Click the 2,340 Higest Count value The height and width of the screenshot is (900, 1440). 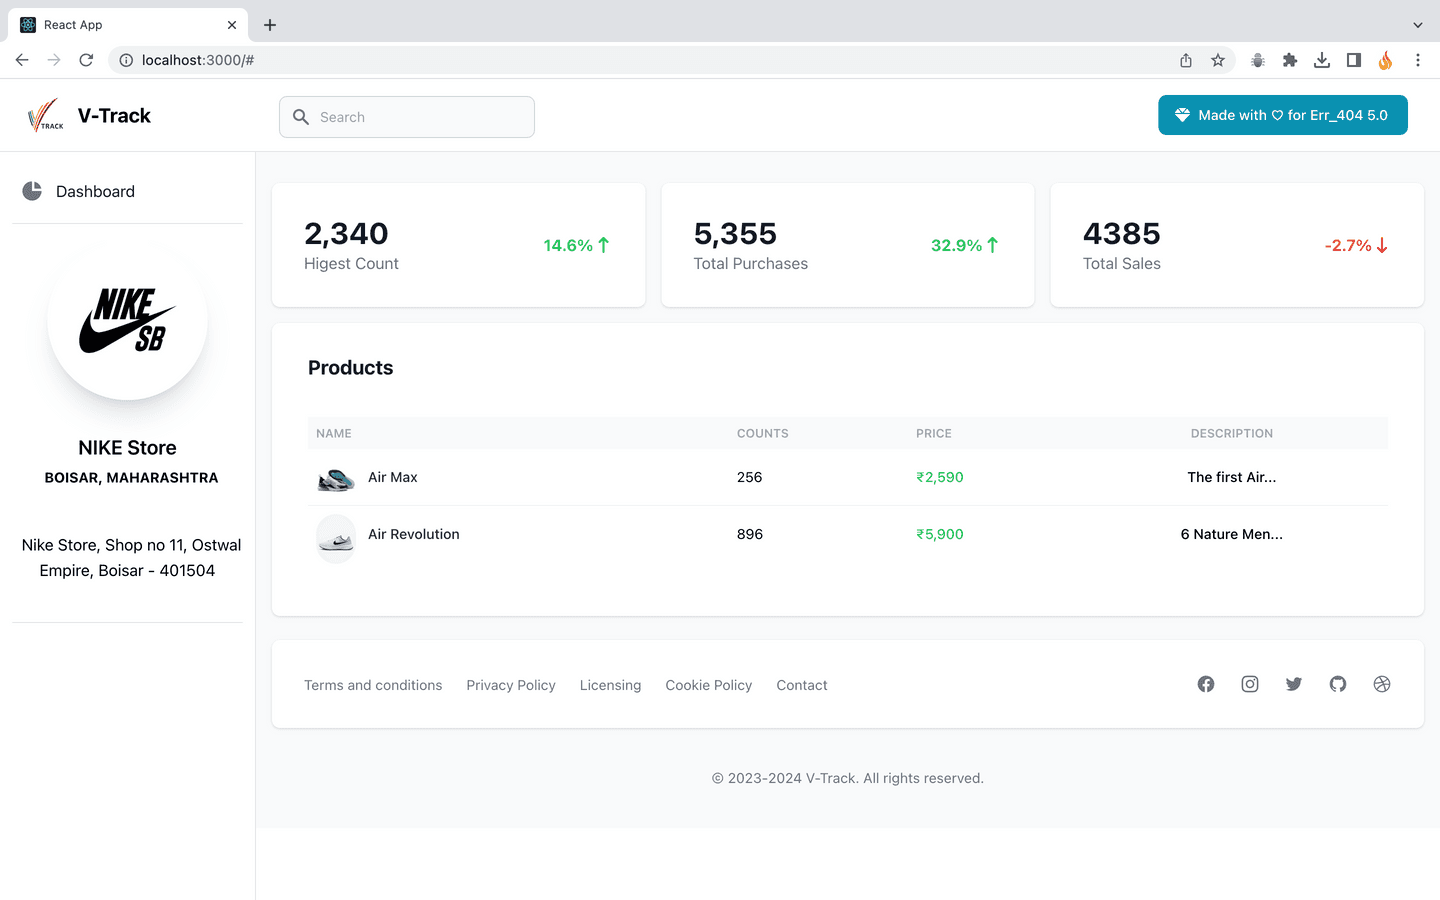click(346, 233)
